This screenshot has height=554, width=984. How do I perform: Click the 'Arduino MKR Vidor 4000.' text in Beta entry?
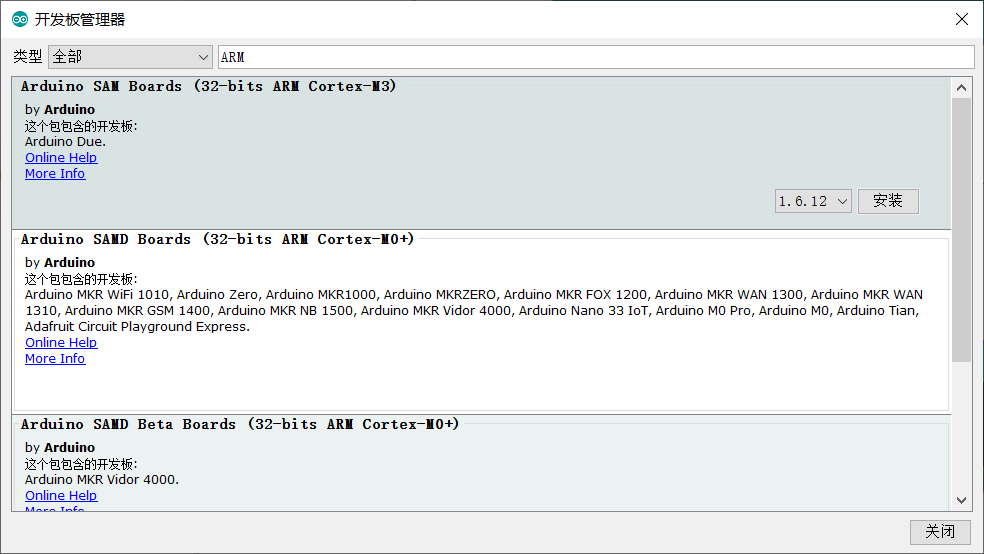click(102, 480)
